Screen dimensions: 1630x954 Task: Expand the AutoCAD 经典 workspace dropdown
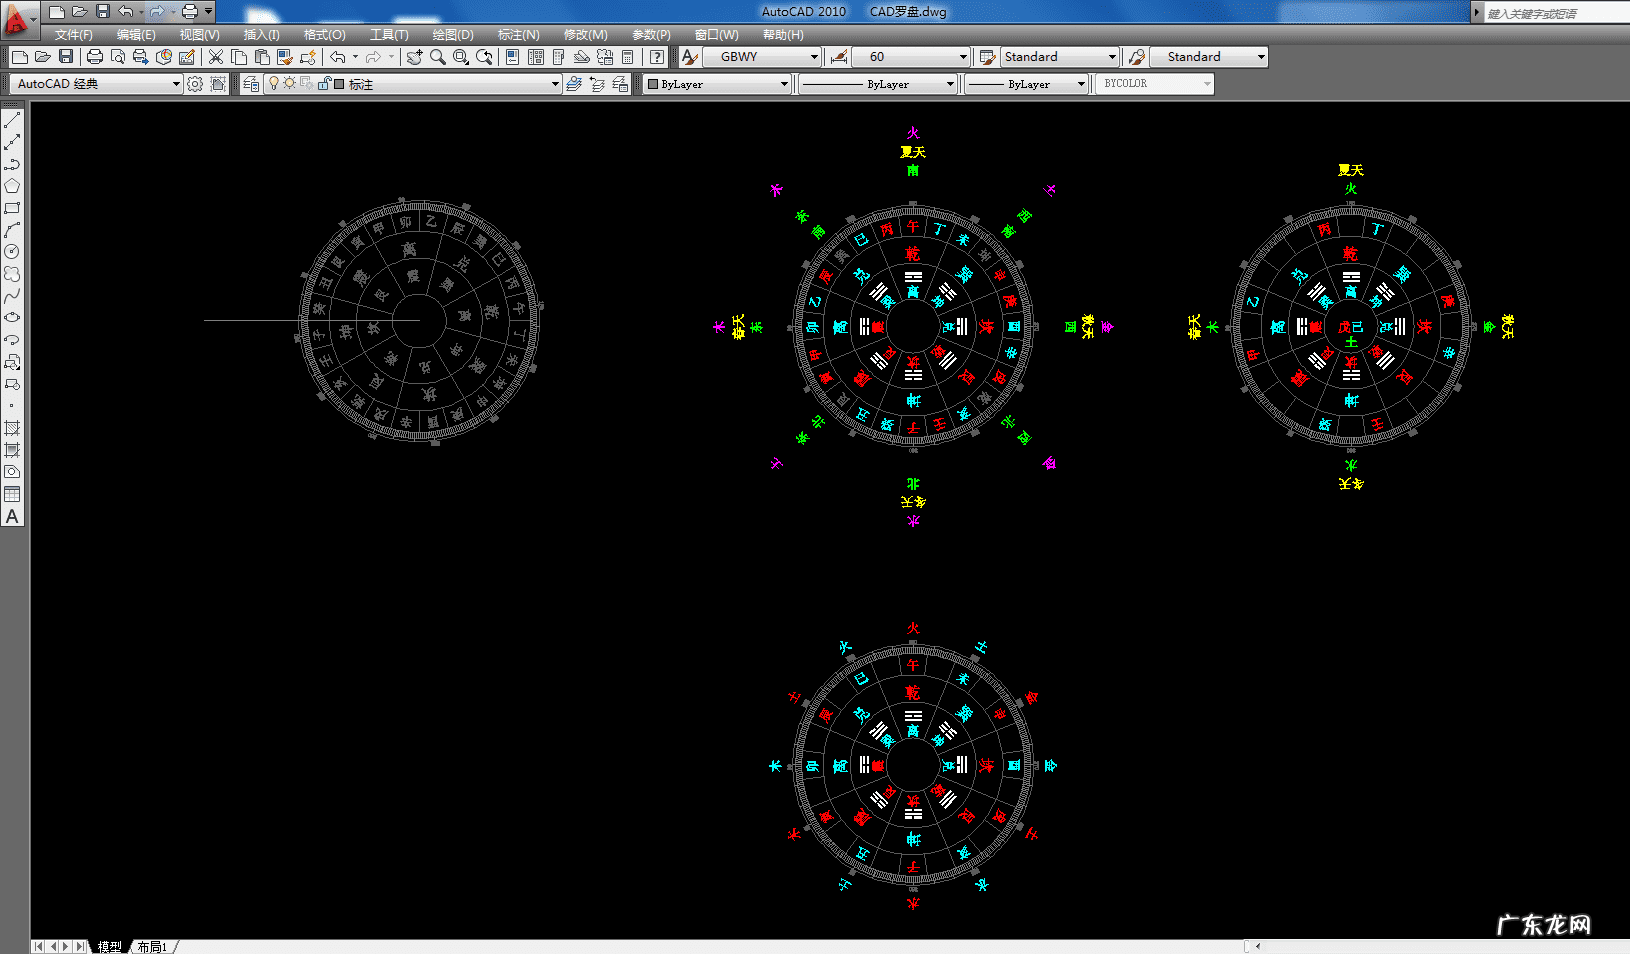pos(176,84)
